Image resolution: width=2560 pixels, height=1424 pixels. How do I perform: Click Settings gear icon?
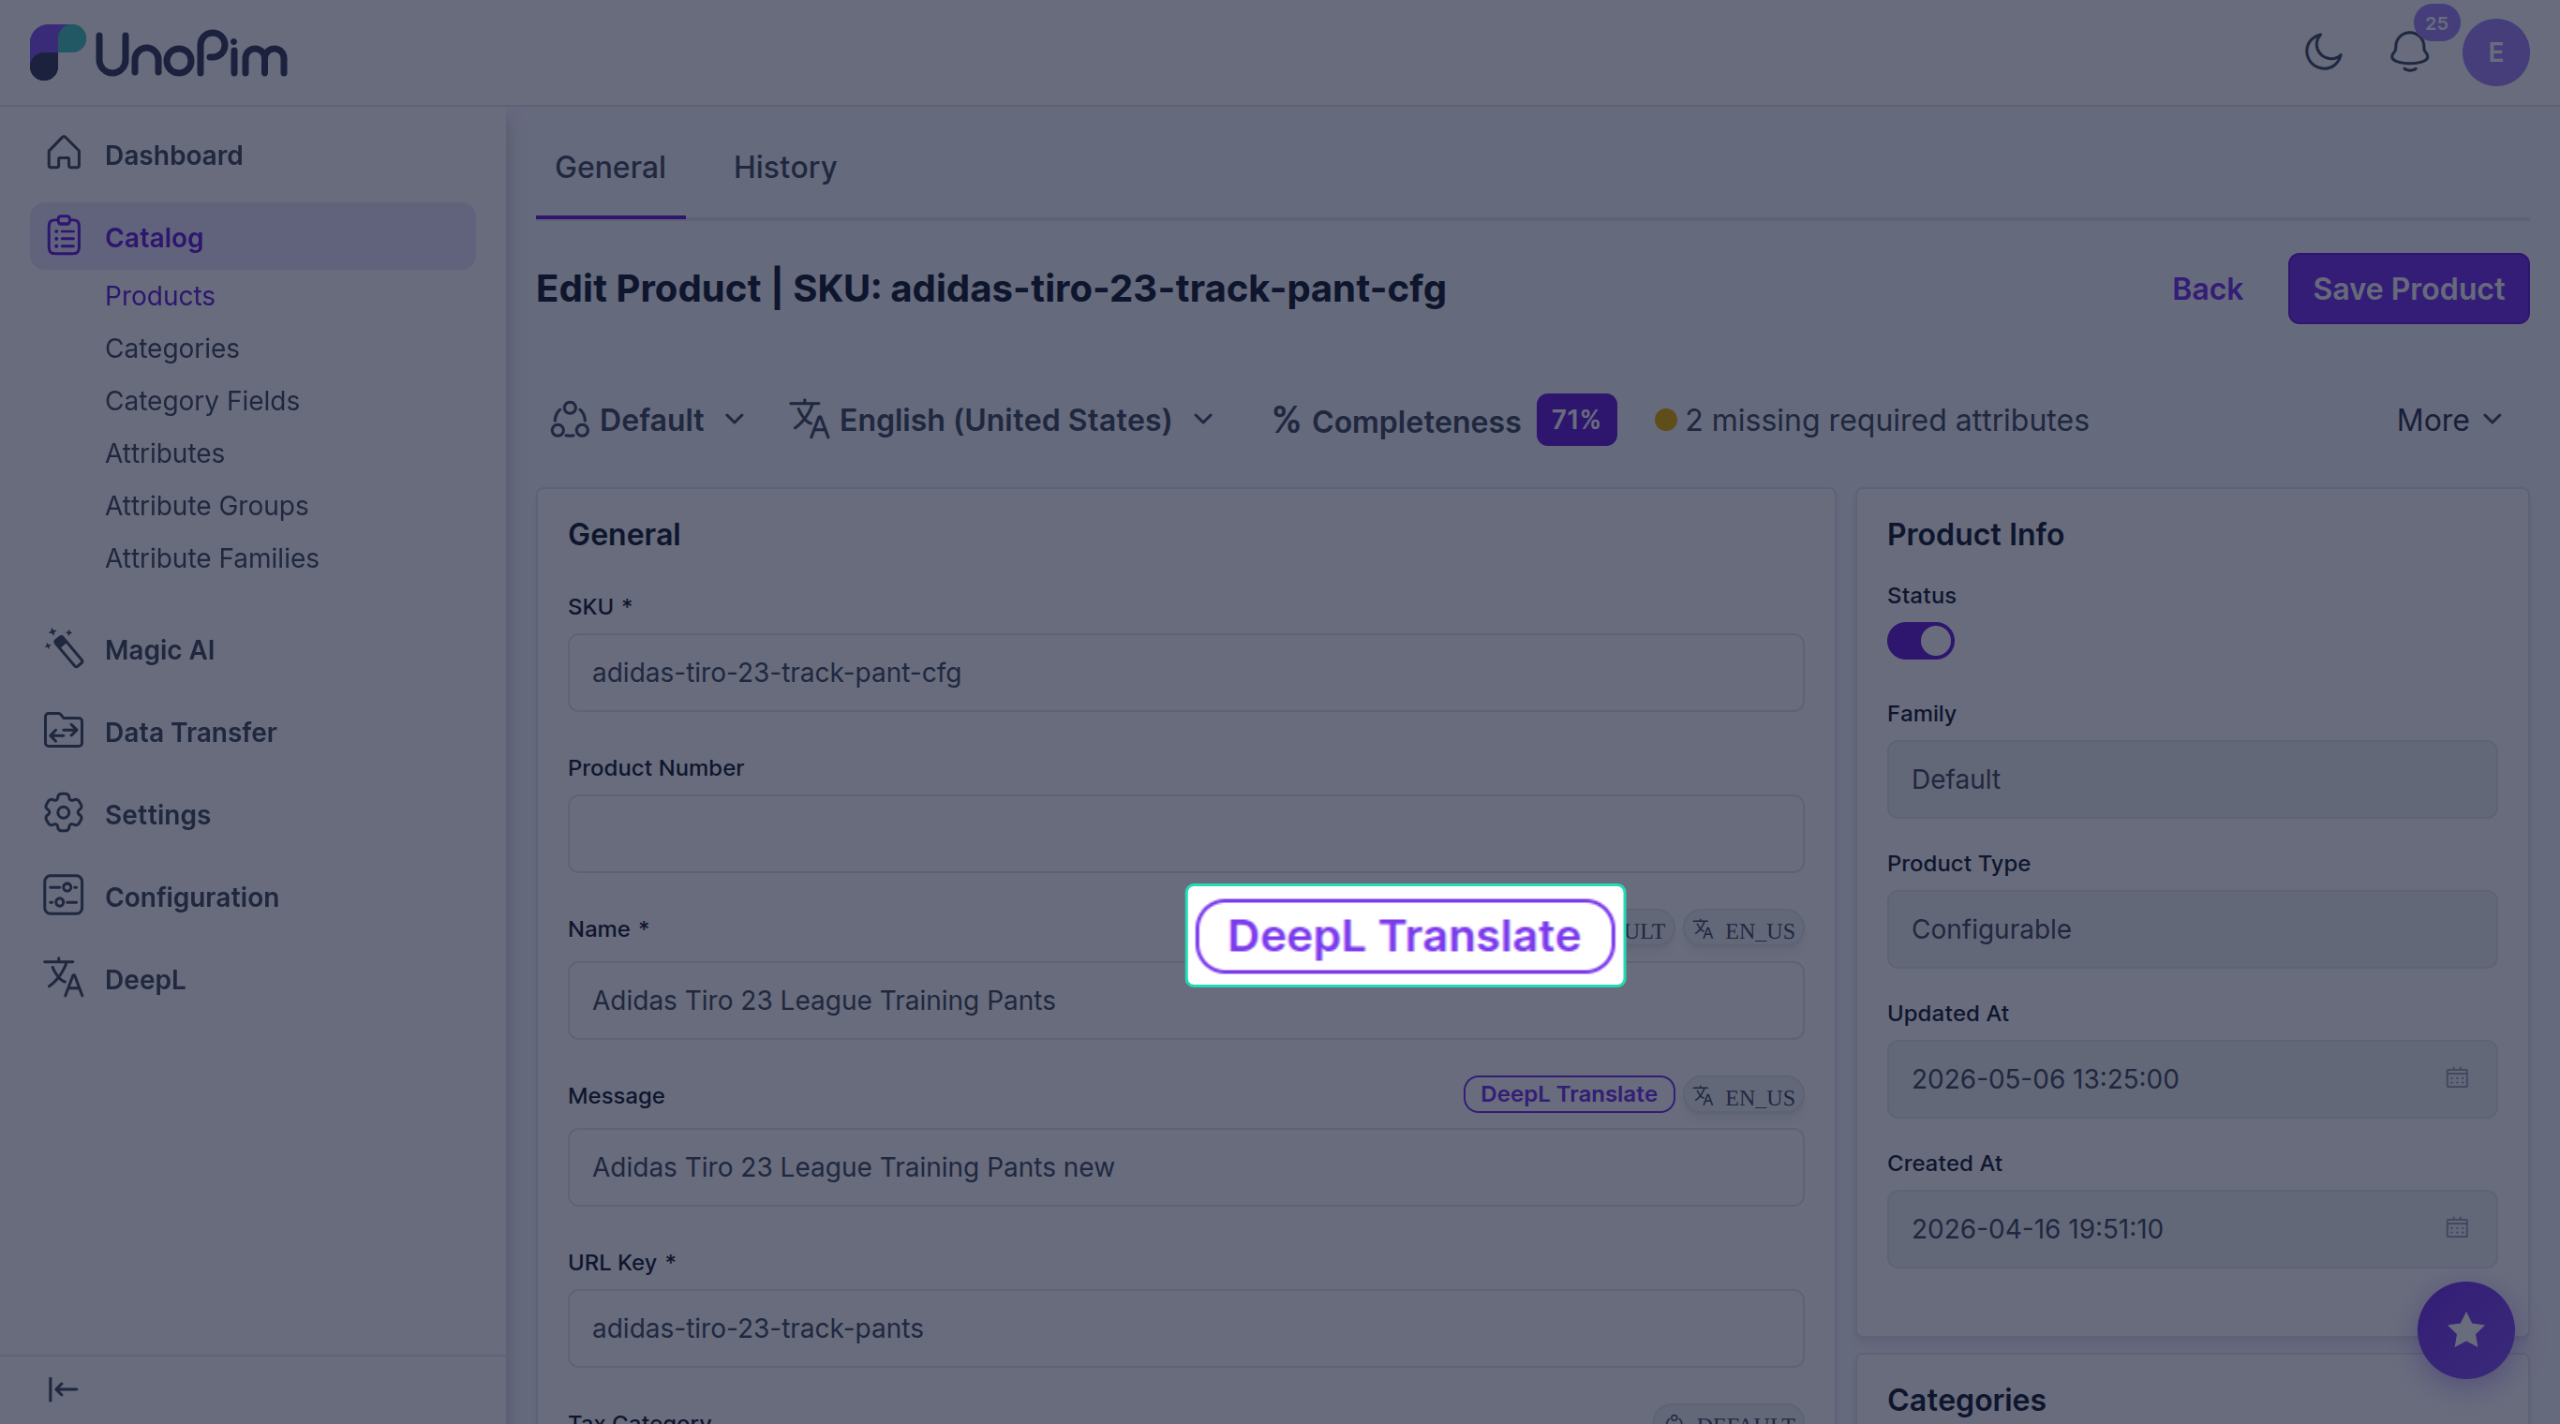(x=64, y=813)
